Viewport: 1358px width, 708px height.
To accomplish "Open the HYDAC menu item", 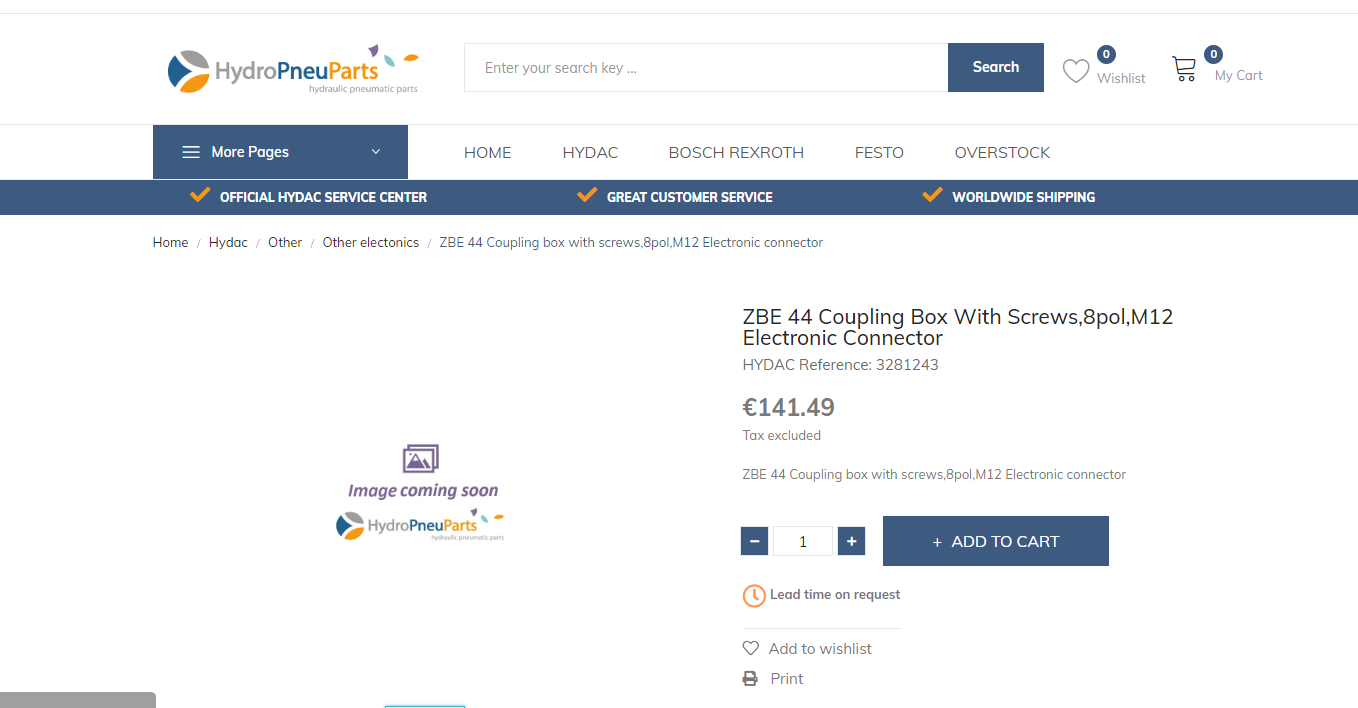I will [590, 153].
